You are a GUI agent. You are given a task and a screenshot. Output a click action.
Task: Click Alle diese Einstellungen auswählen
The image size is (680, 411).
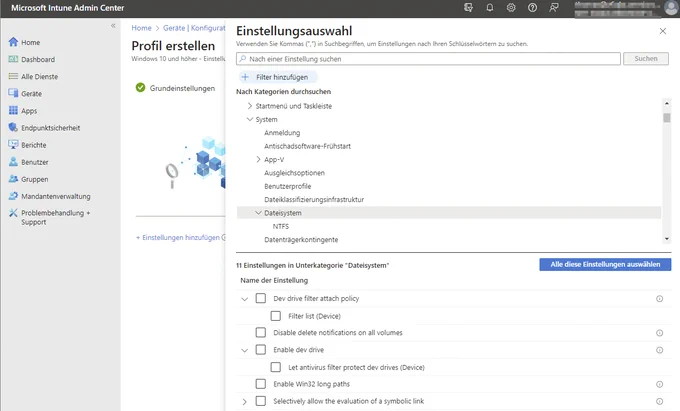[605, 264]
